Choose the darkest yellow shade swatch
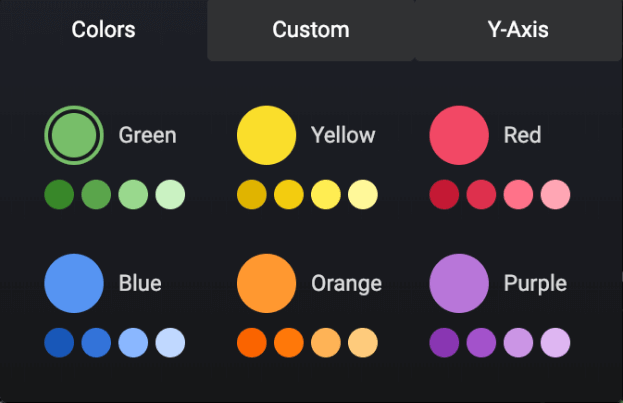 click(x=252, y=194)
